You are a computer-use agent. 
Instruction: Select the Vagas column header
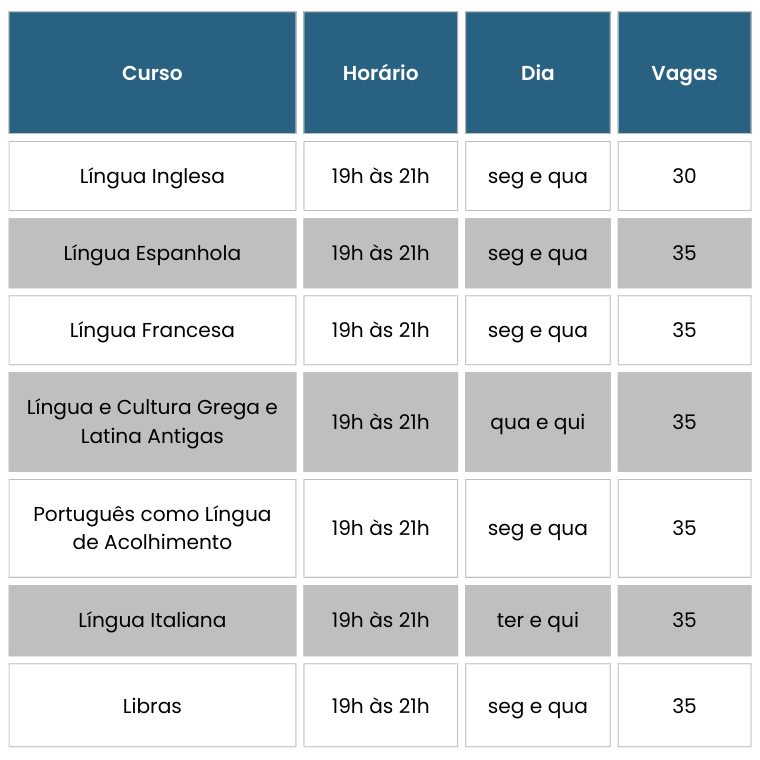point(684,73)
